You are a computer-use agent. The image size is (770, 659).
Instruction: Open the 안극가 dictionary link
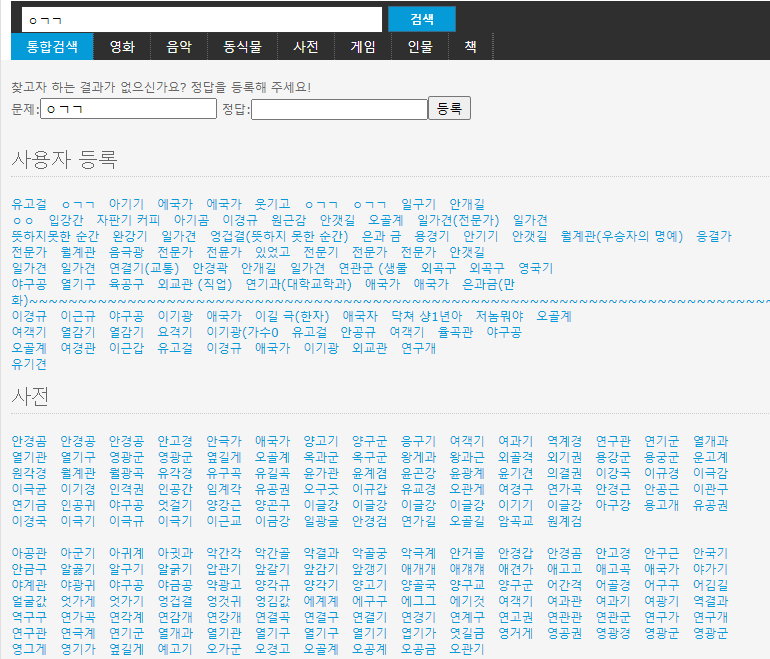point(224,441)
